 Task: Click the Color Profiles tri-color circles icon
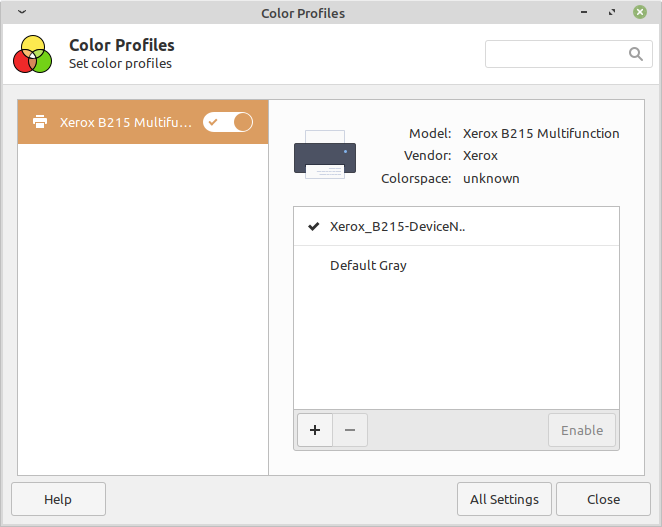coord(33,54)
